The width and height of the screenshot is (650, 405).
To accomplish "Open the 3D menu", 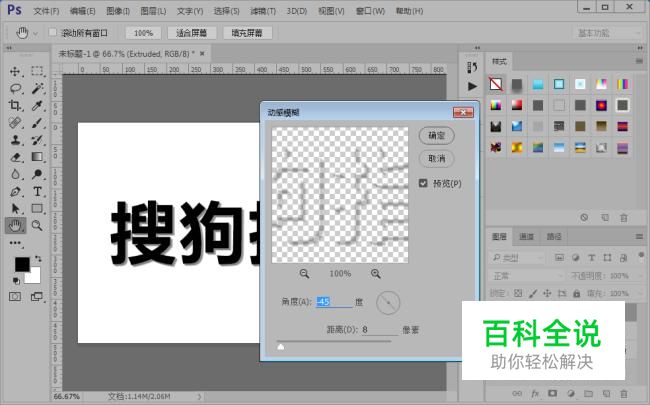I will pos(296,11).
